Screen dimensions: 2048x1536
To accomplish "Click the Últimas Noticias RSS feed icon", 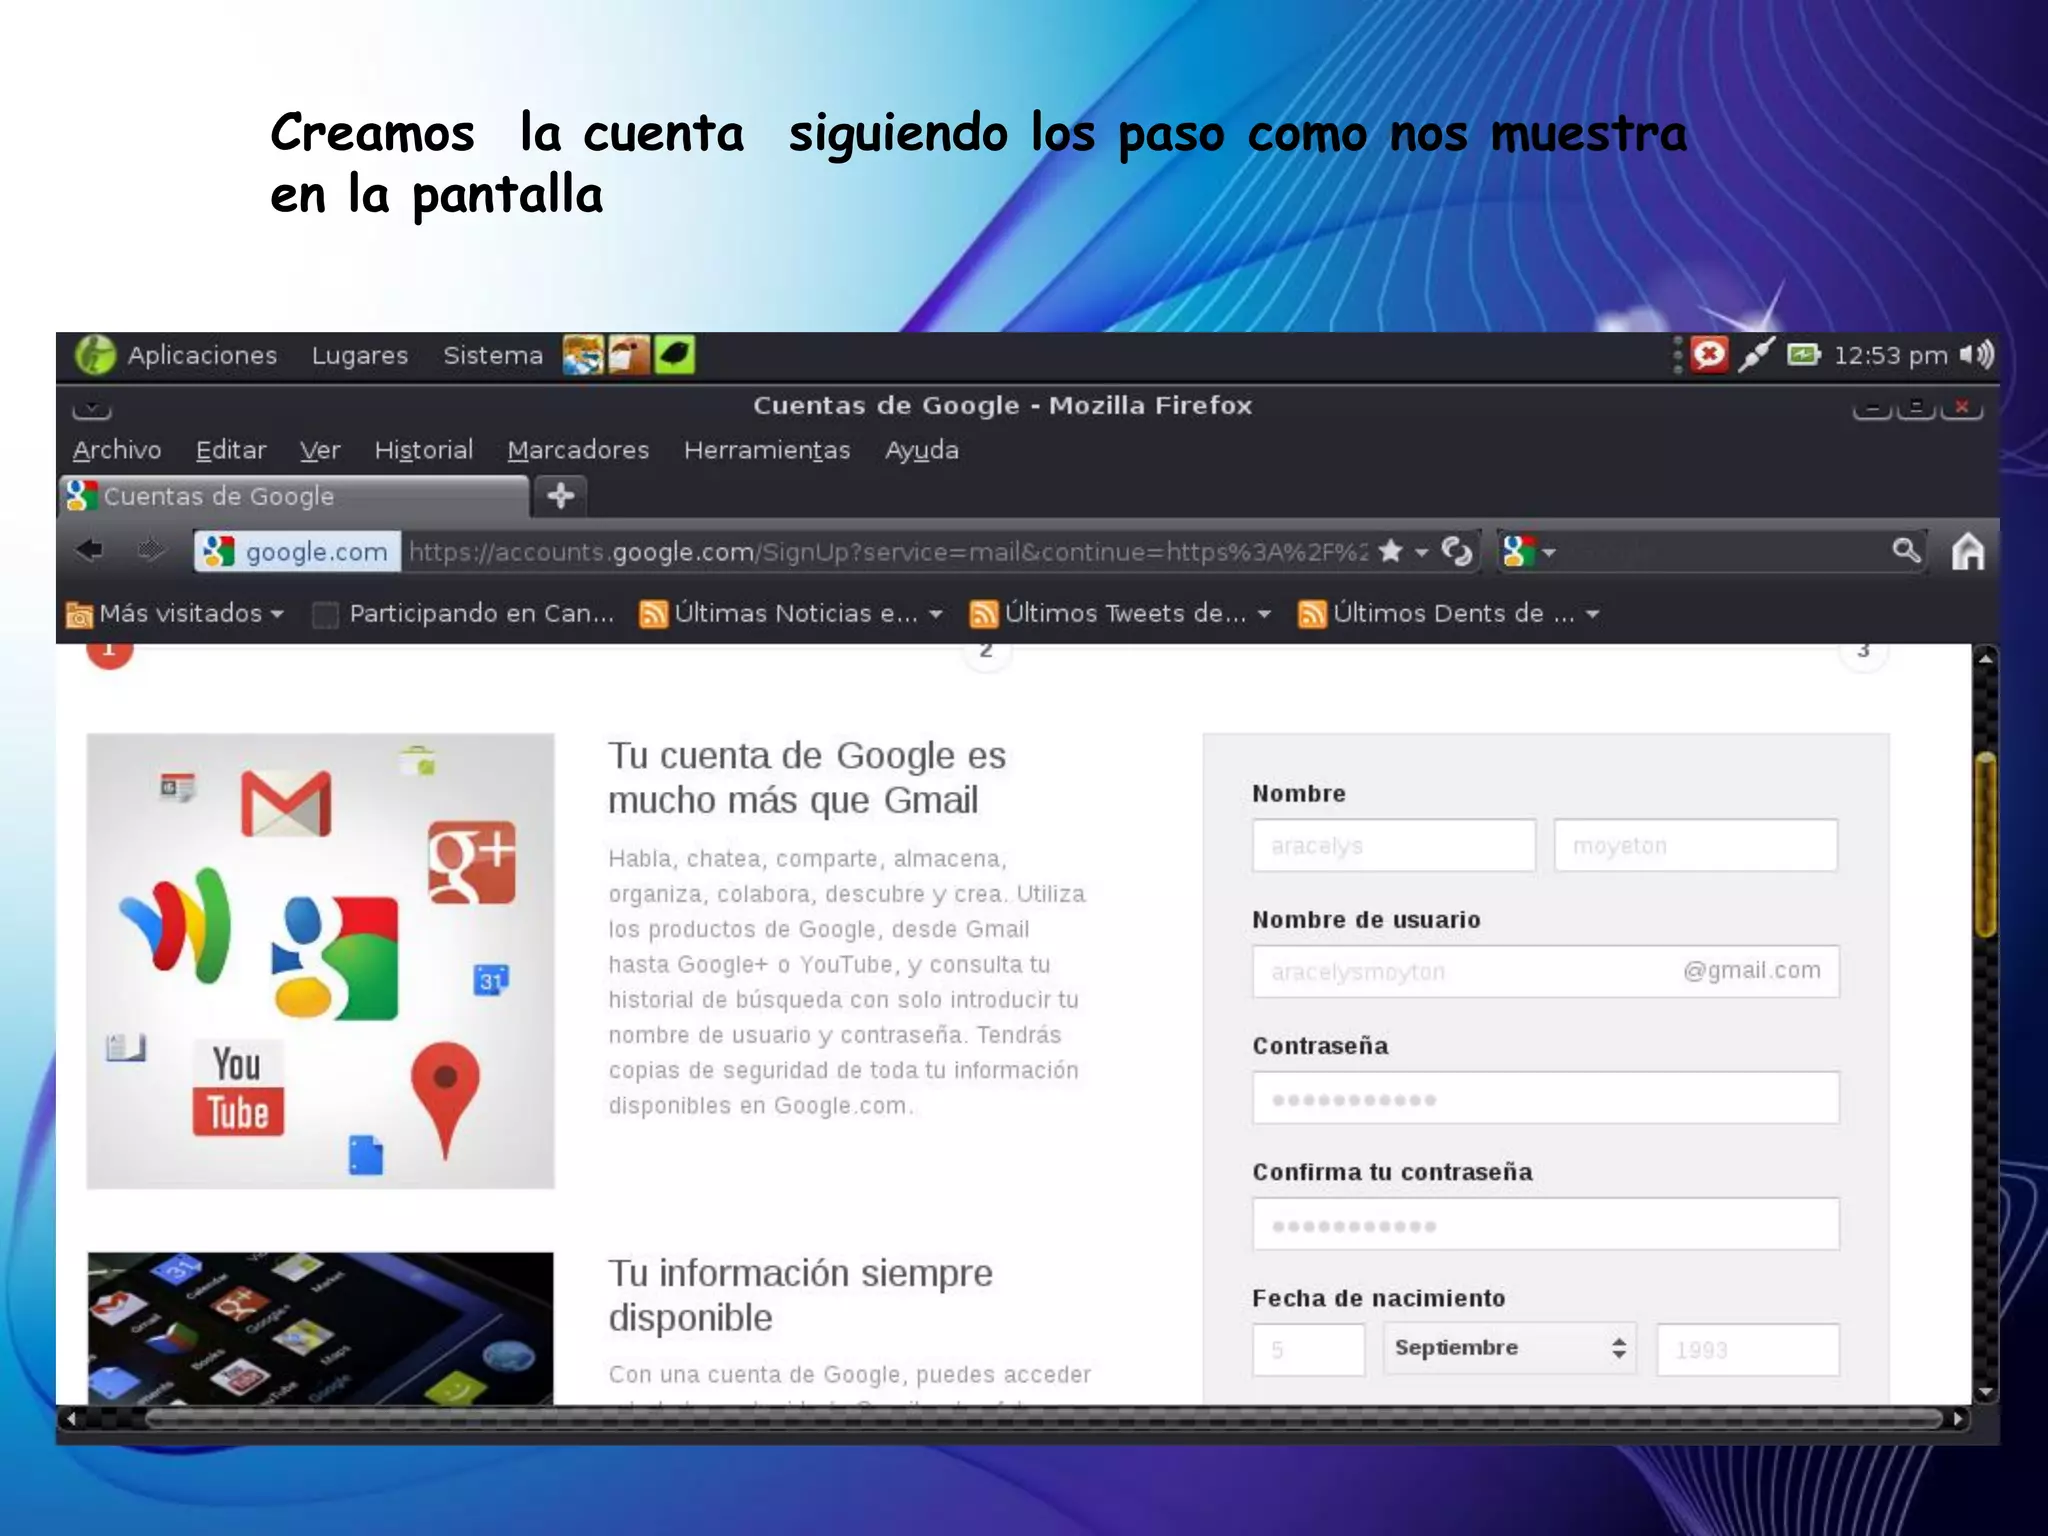I will [x=653, y=614].
